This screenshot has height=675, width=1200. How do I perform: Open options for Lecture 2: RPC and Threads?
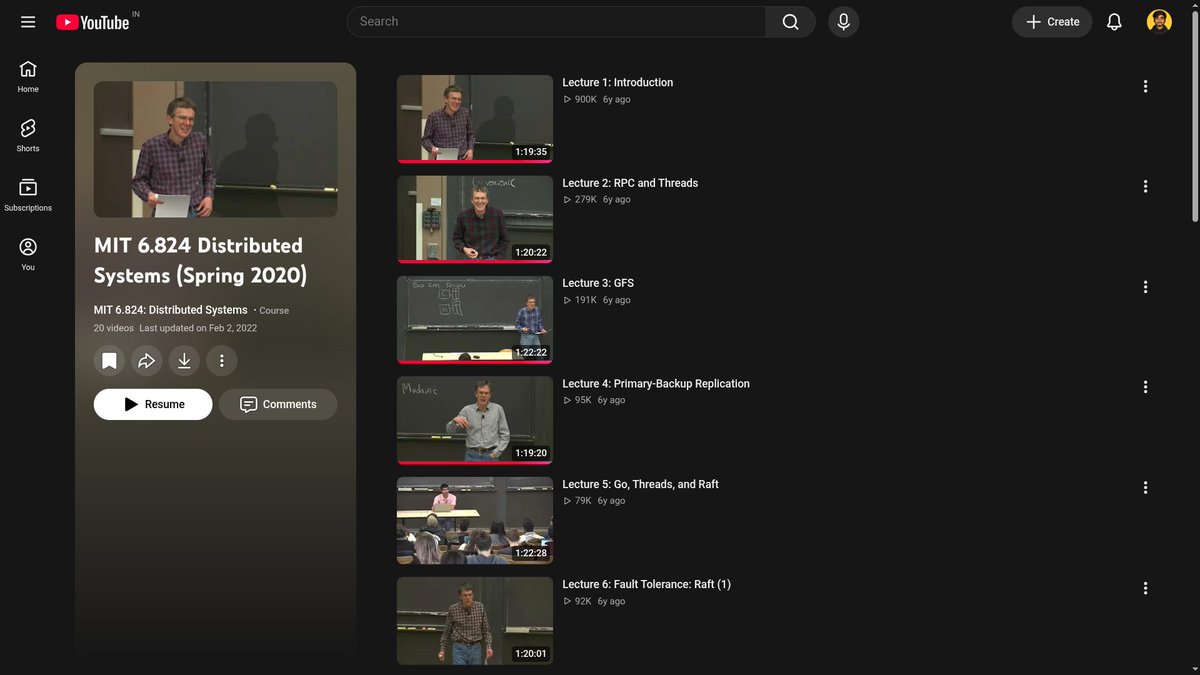point(1145,187)
